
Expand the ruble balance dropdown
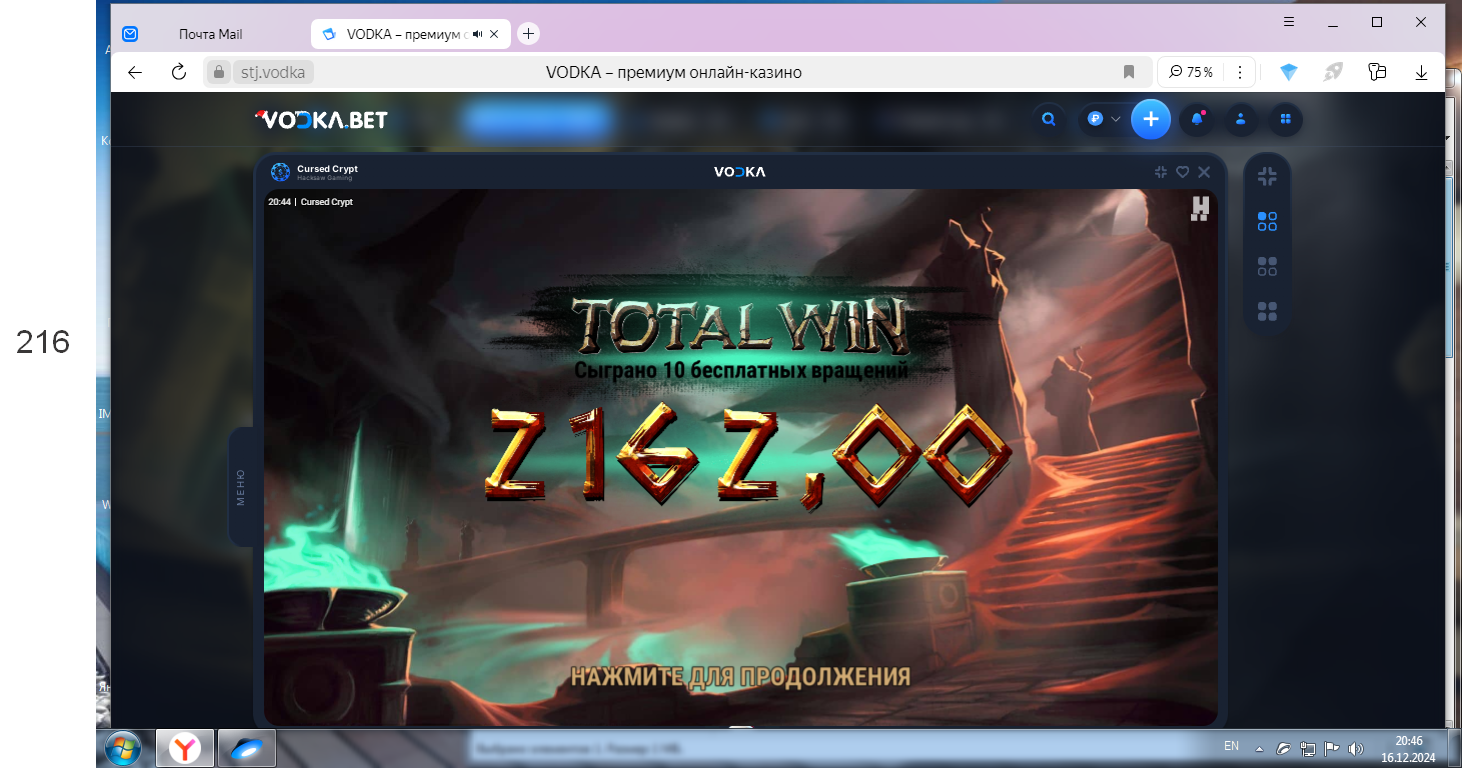pyautogui.click(x=1104, y=119)
